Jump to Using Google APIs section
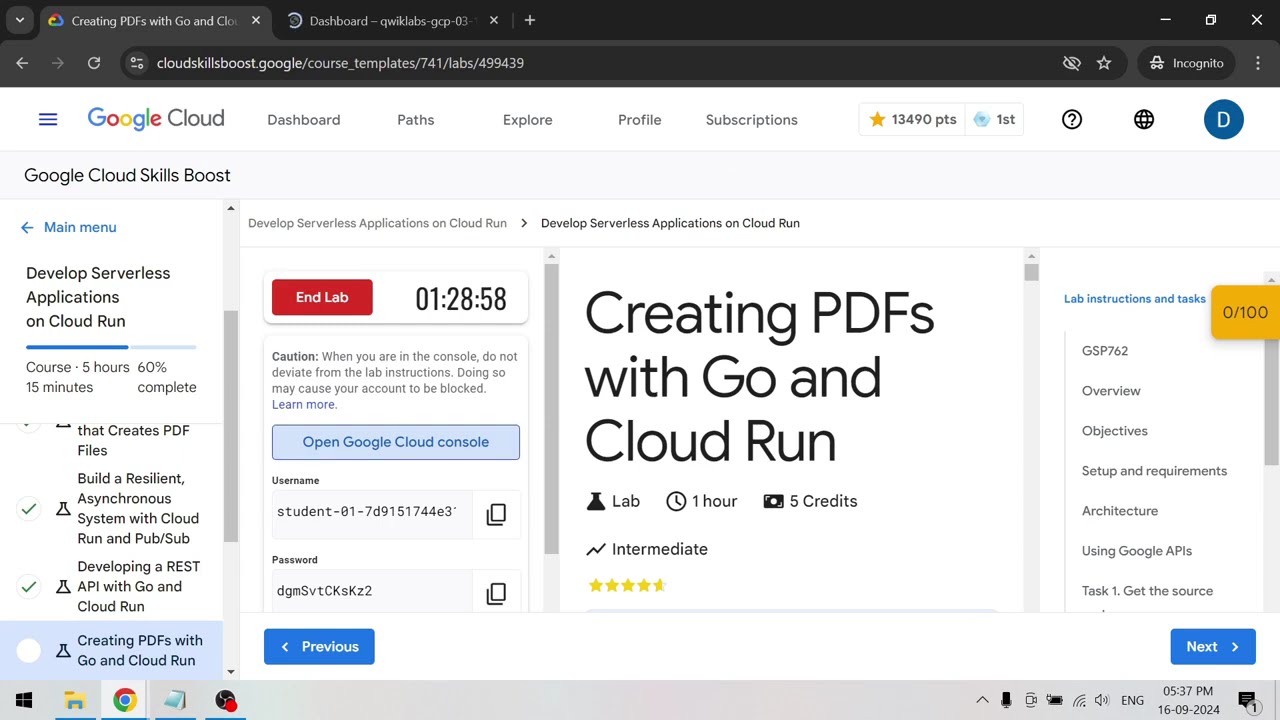 tap(1137, 551)
